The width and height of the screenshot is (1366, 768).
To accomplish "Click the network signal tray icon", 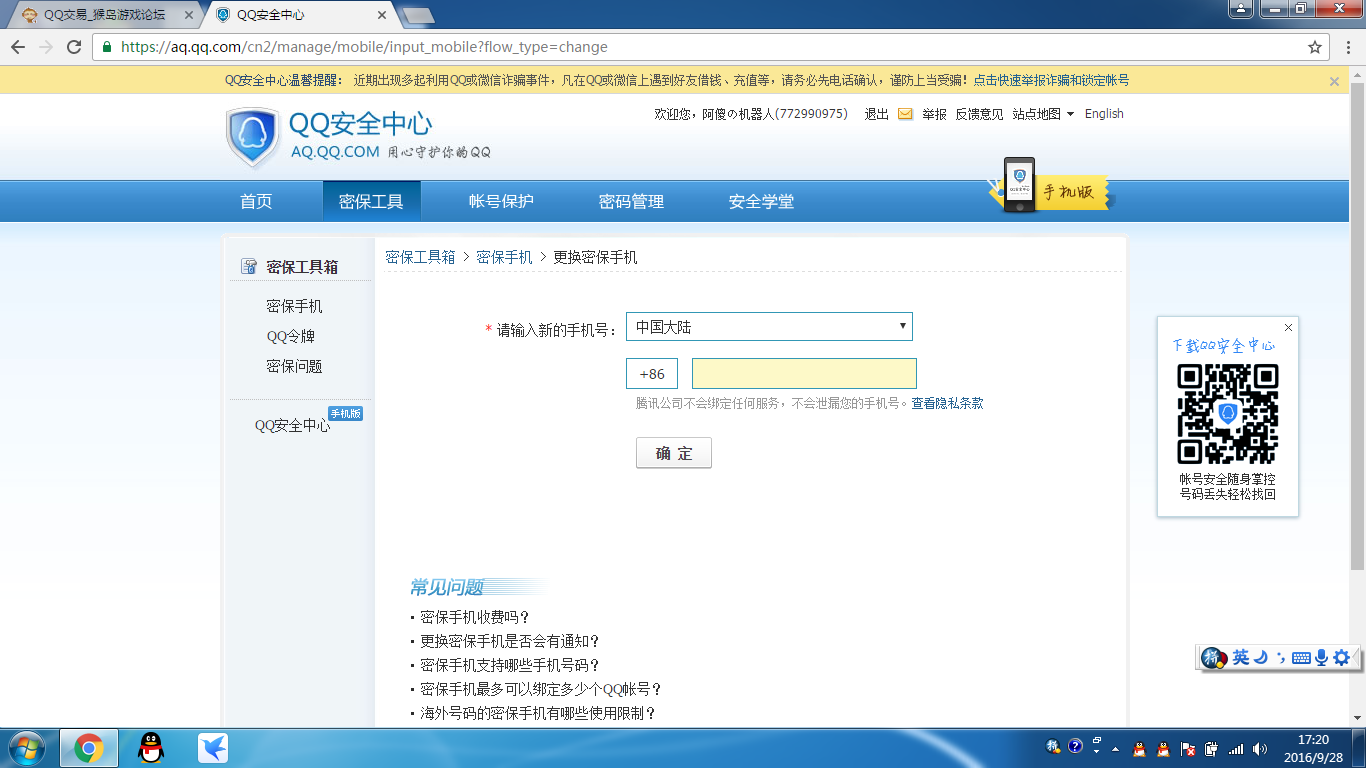I will [1236, 748].
